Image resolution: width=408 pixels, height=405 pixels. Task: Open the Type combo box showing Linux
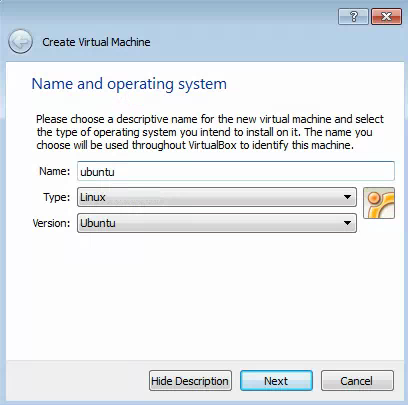[x=217, y=197]
